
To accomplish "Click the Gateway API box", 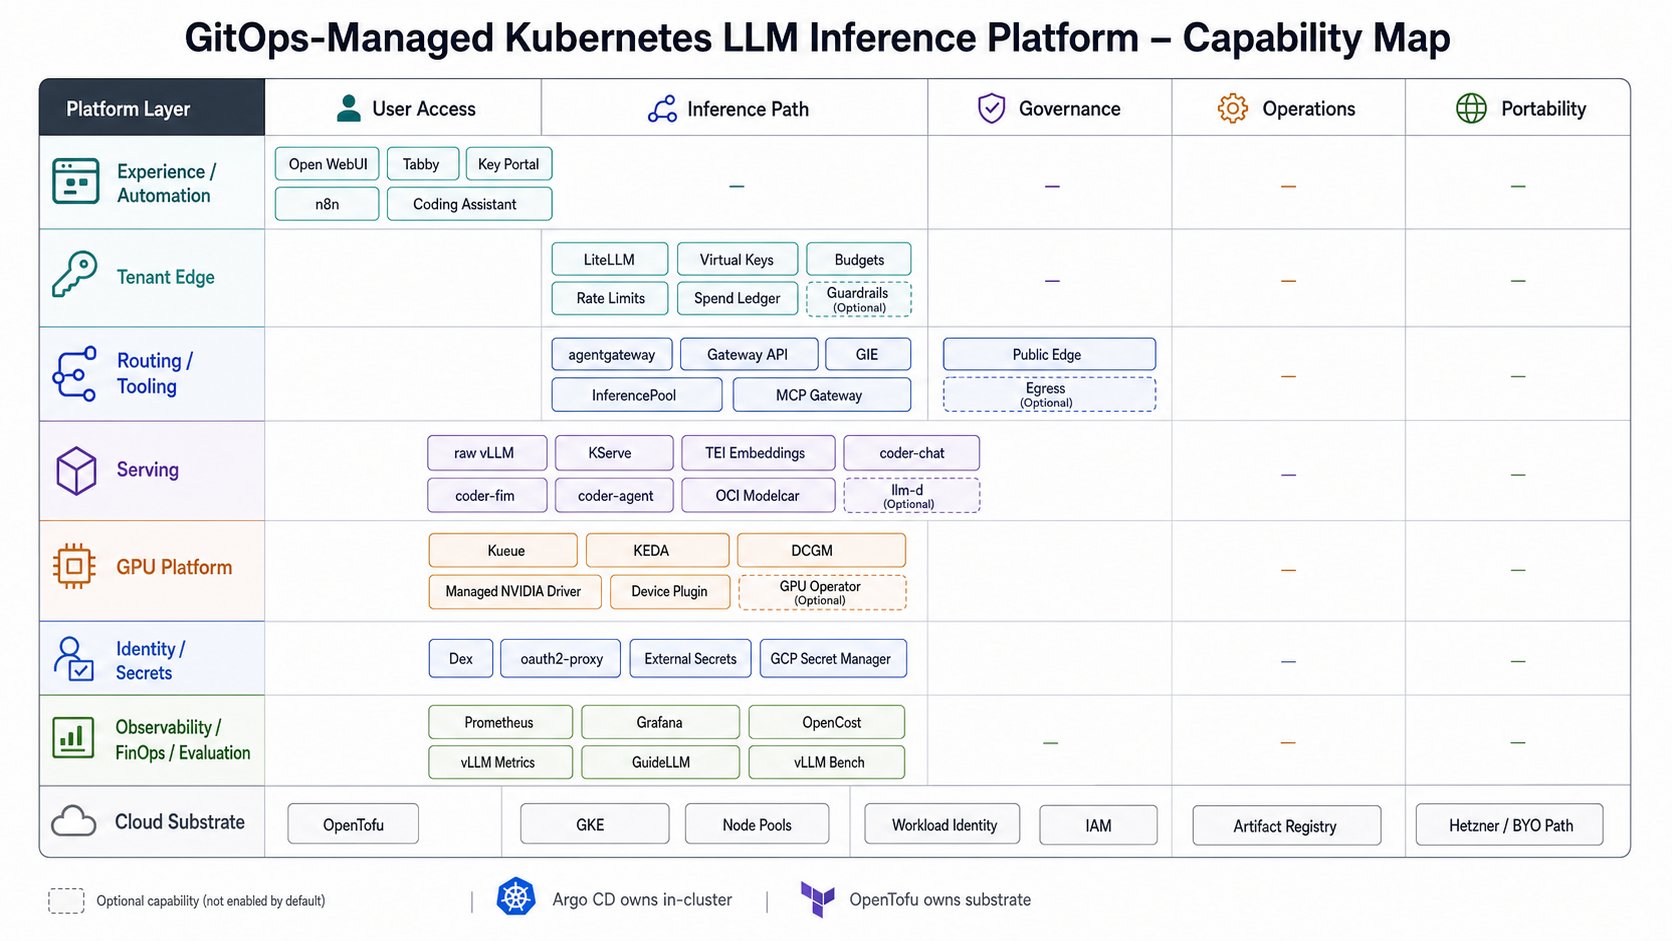I will point(749,354).
